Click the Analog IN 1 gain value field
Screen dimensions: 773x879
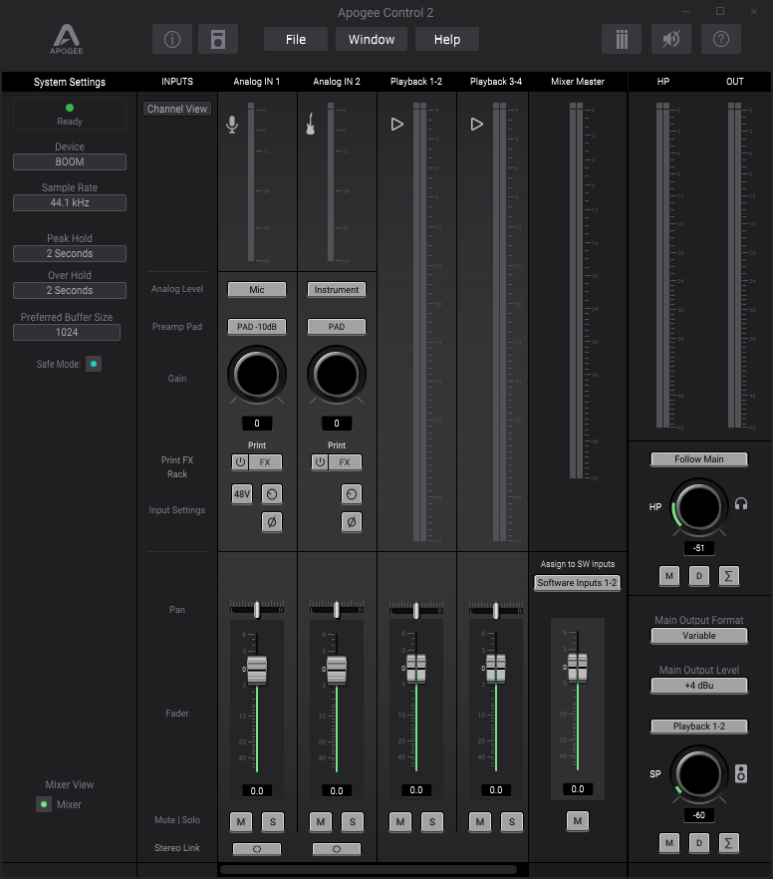point(257,423)
